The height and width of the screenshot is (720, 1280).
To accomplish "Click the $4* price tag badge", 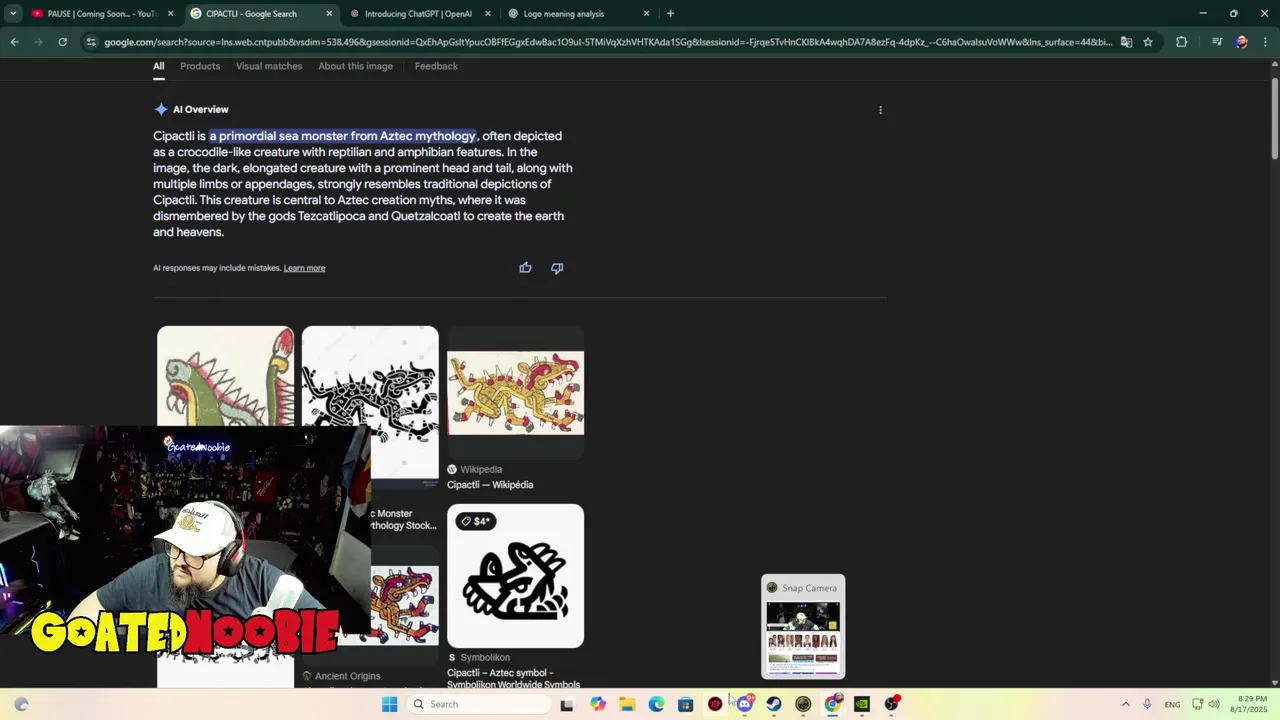I will tap(475, 521).
